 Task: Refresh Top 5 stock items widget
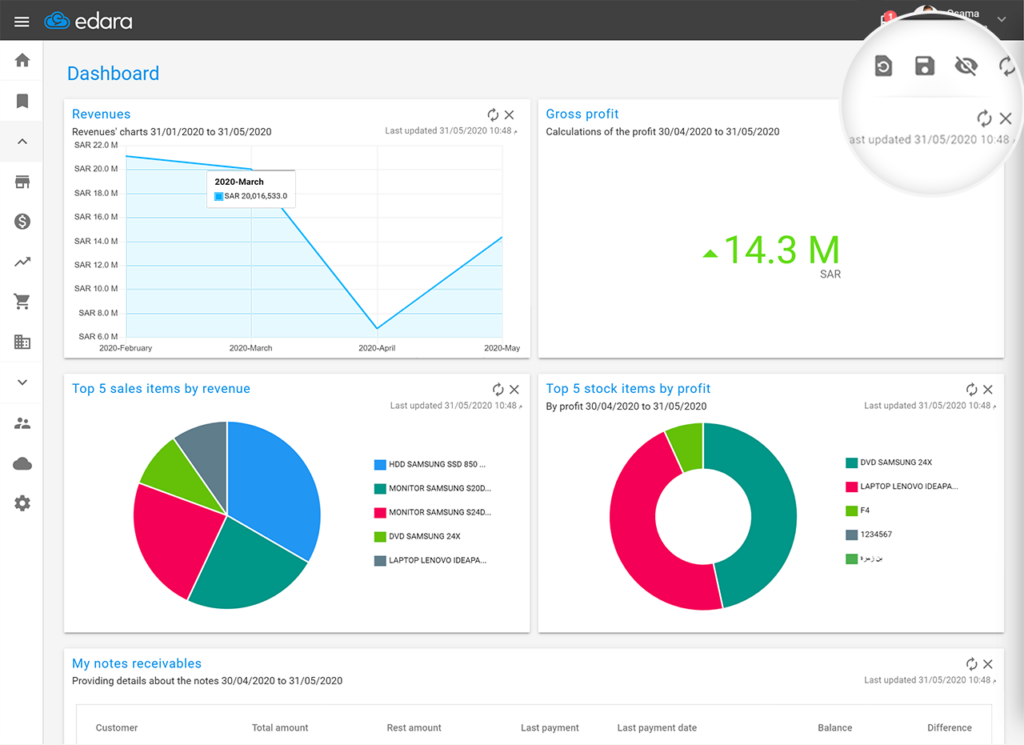(972, 390)
